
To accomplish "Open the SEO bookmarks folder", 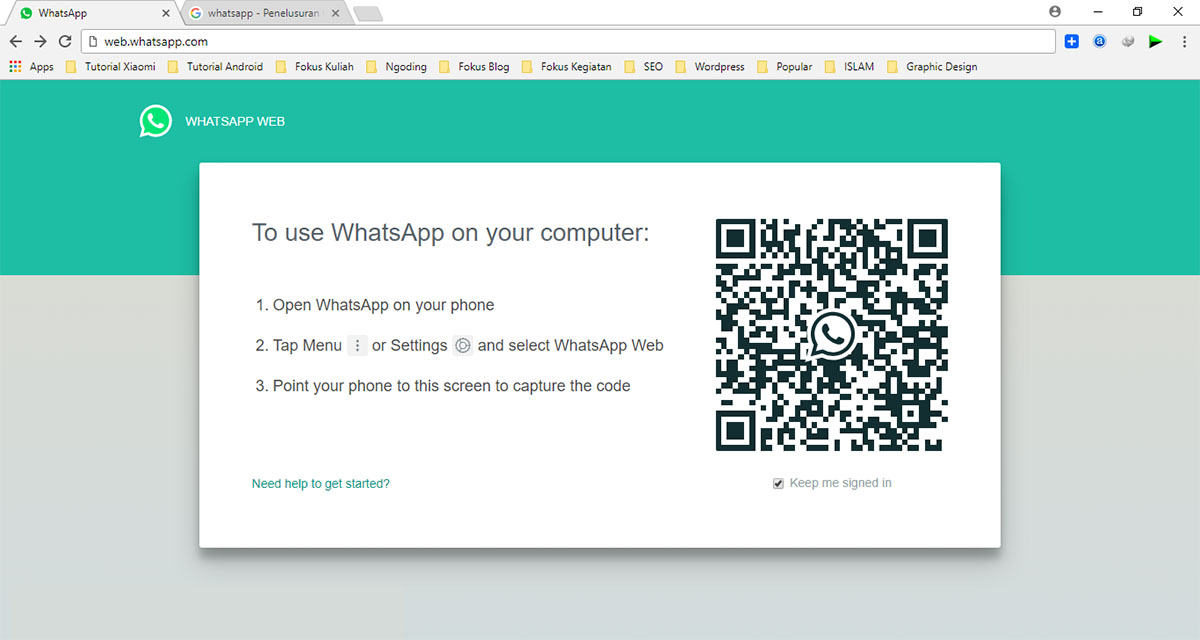I will click(652, 66).
